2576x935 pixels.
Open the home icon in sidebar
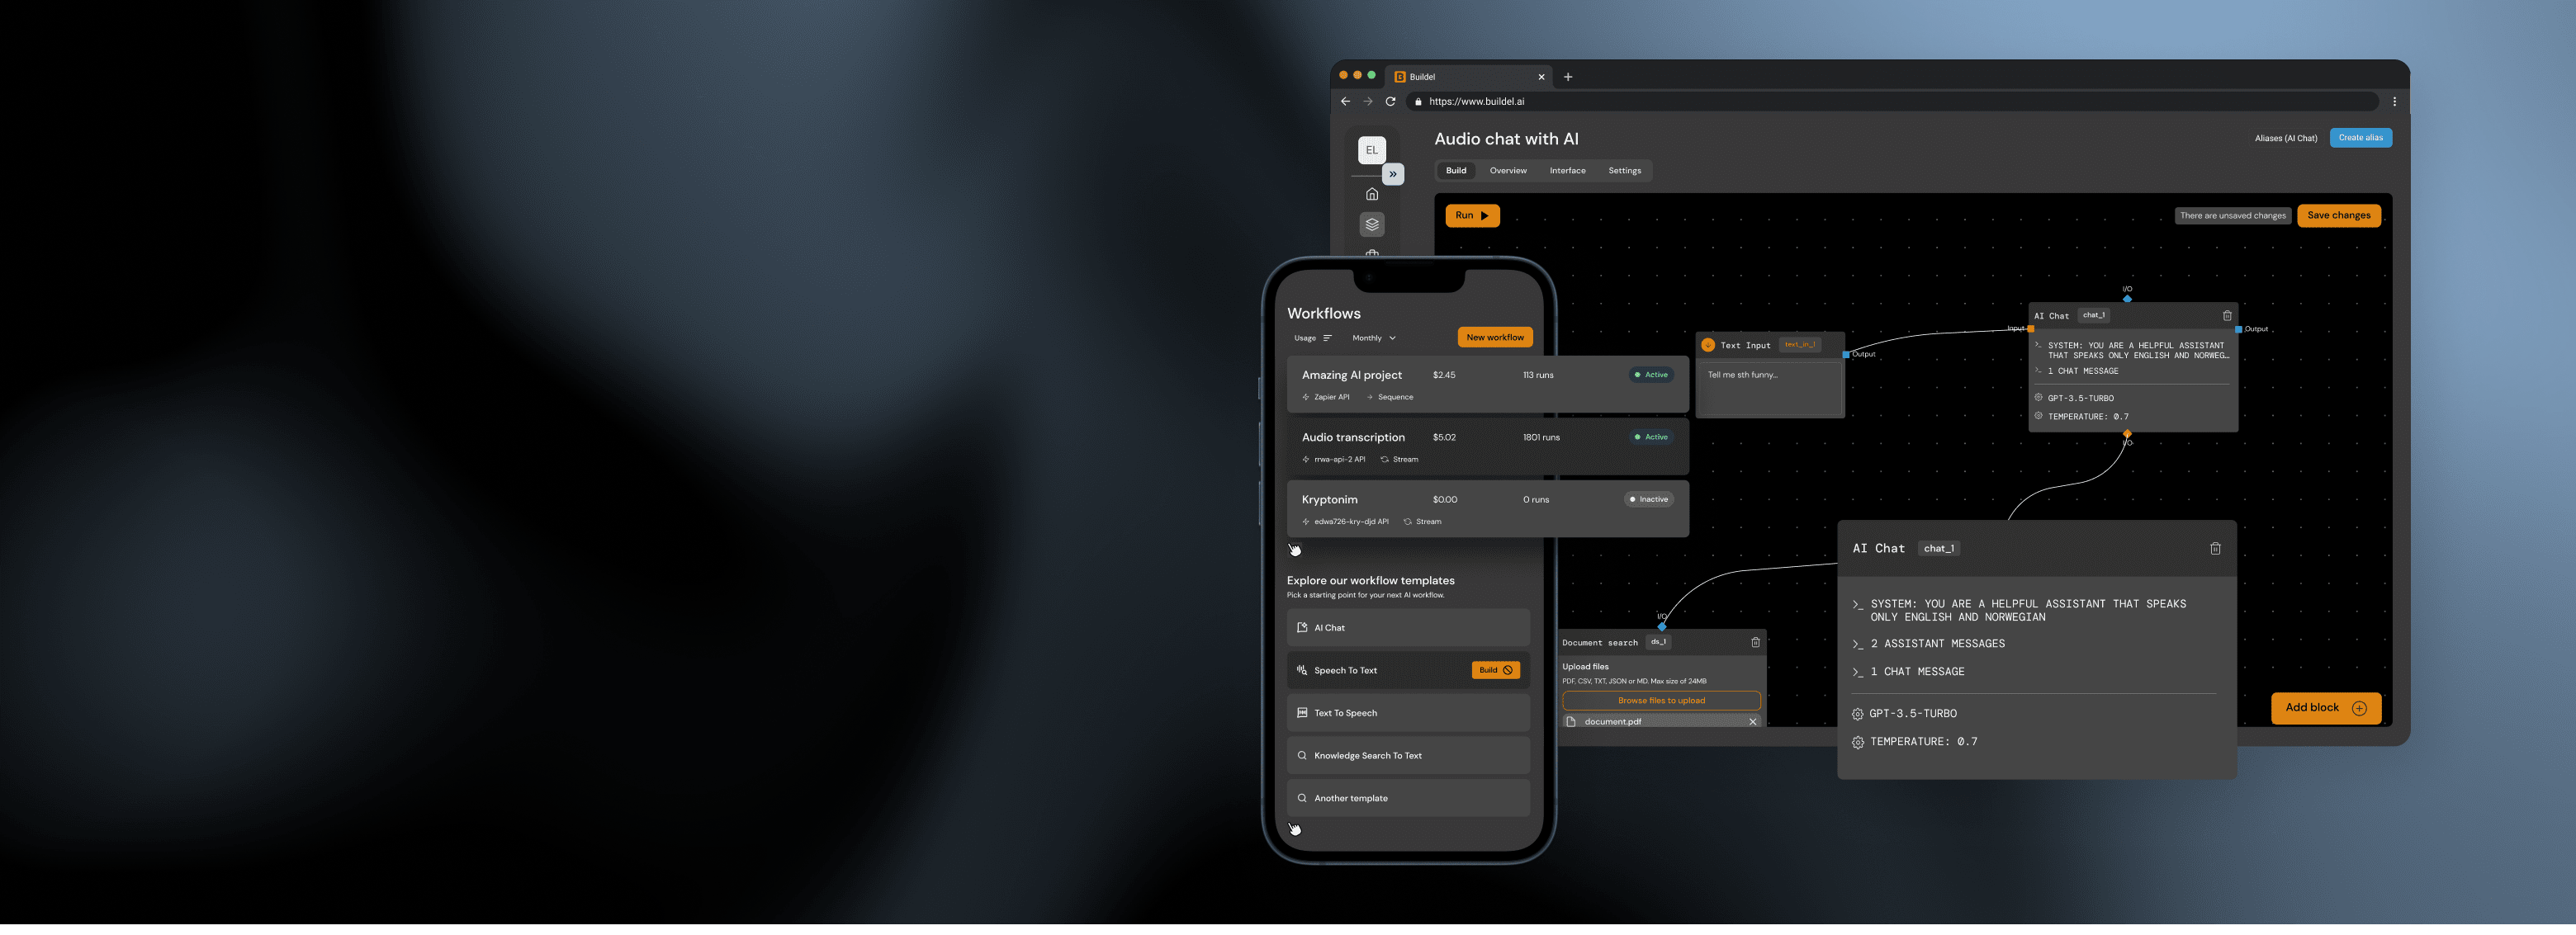[x=1372, y=195]
